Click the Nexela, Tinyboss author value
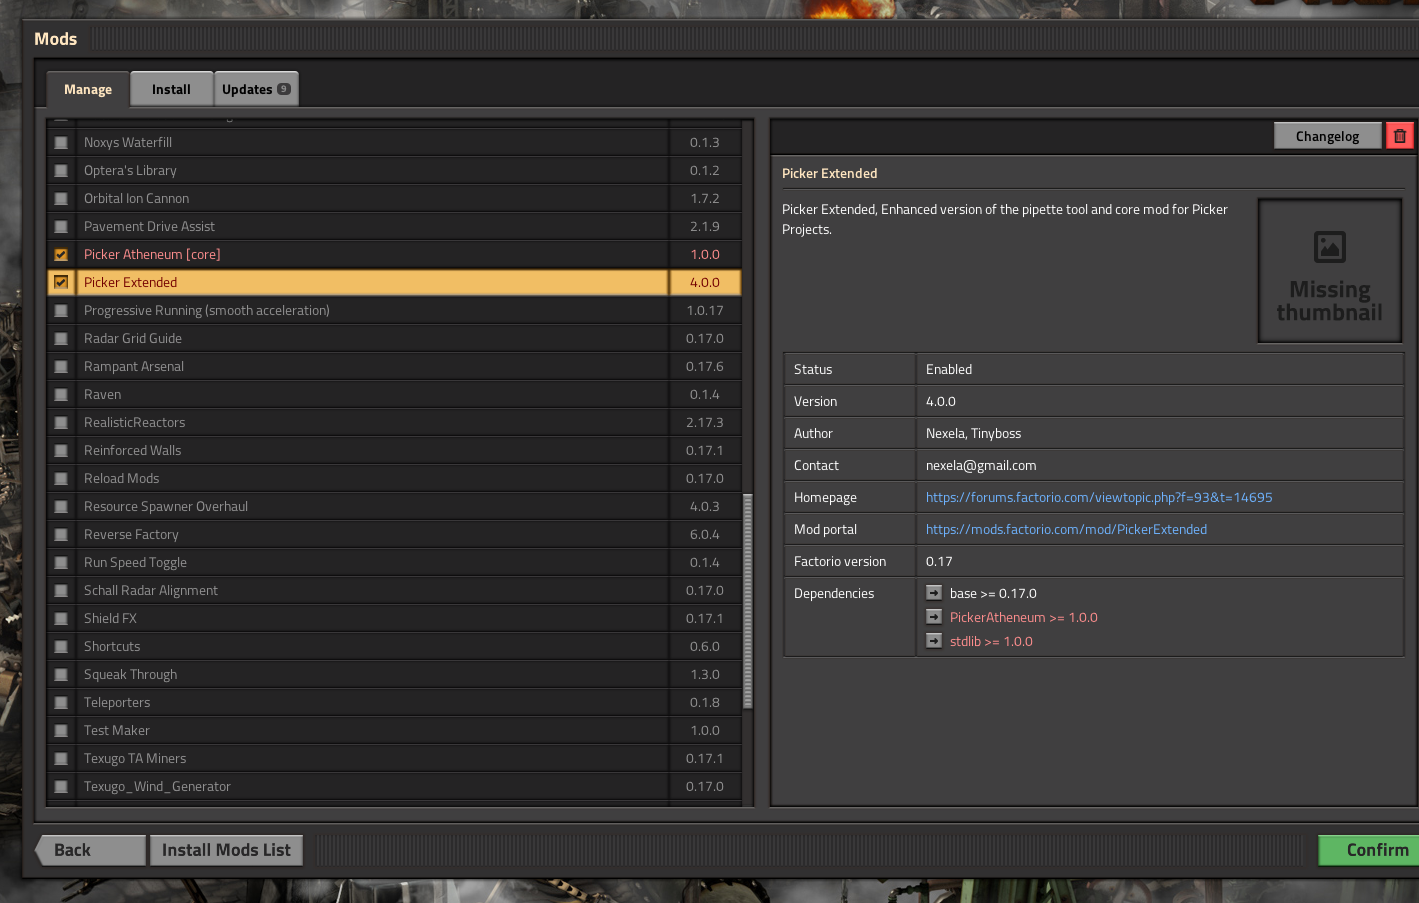Image resolution: width=1419 pixels, height=903 pixels. pos(973,433)
